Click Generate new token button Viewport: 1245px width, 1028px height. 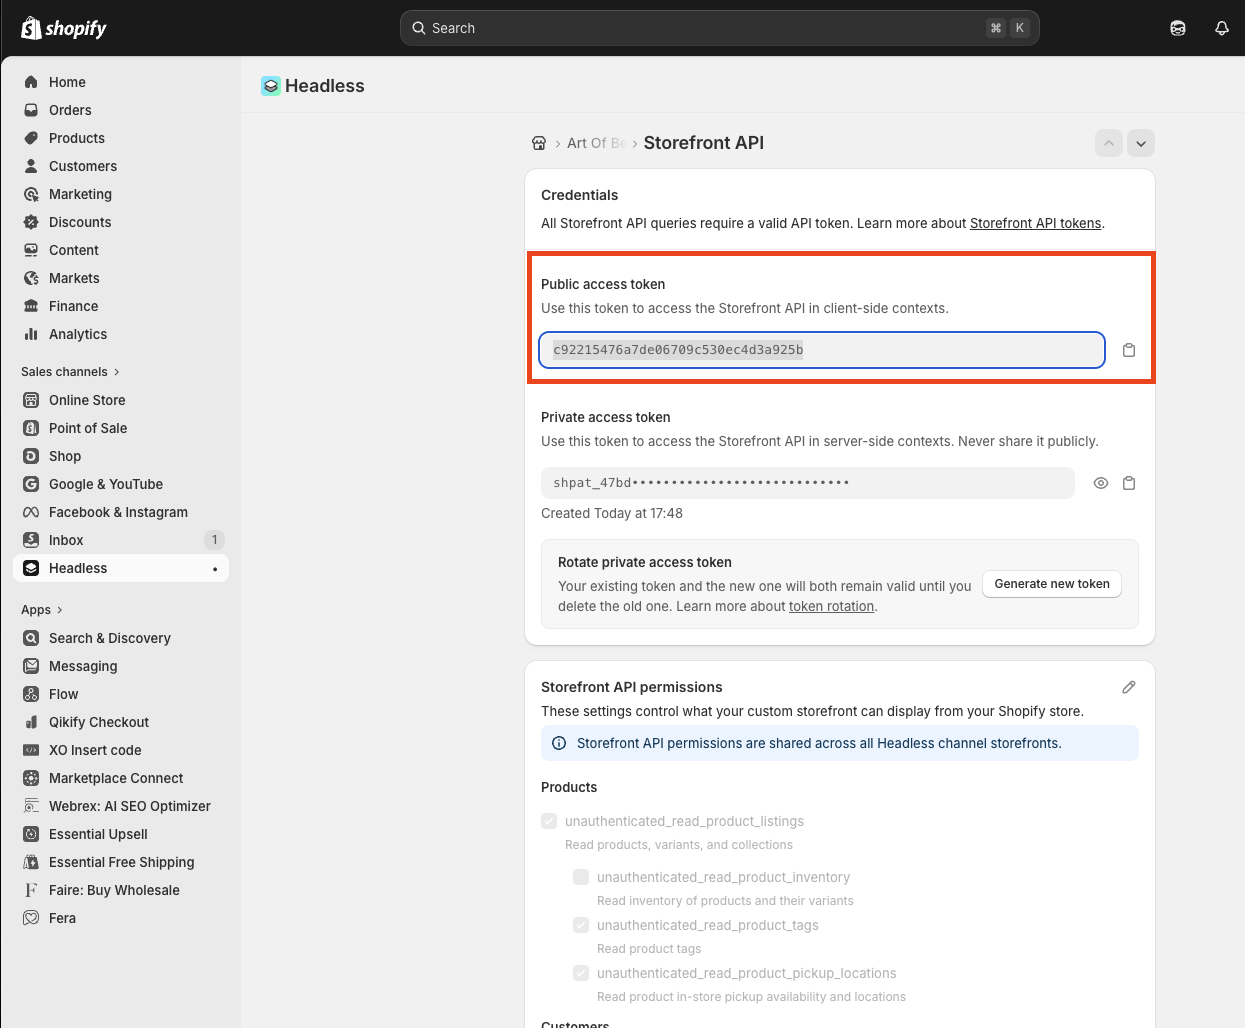tap(1052, 584)
